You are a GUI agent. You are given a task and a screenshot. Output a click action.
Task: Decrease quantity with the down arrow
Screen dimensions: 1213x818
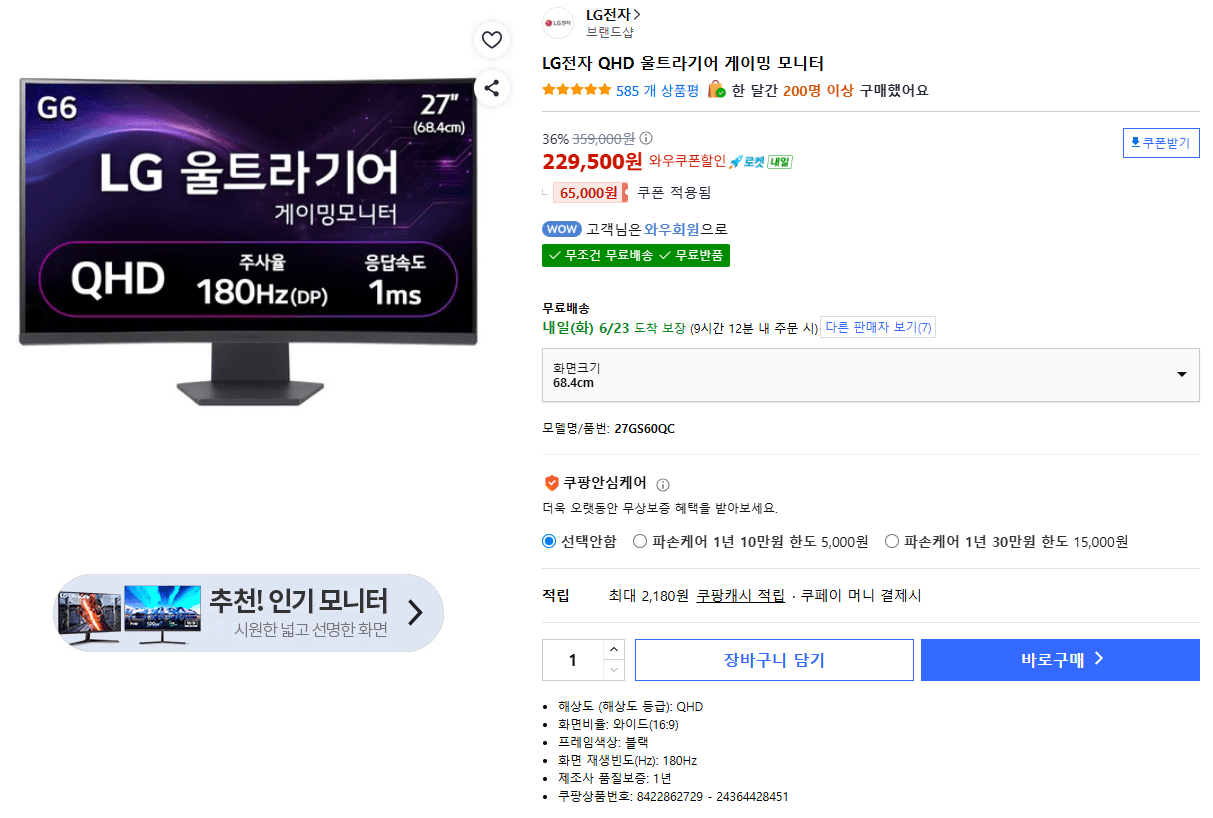(x=613, y=670)
